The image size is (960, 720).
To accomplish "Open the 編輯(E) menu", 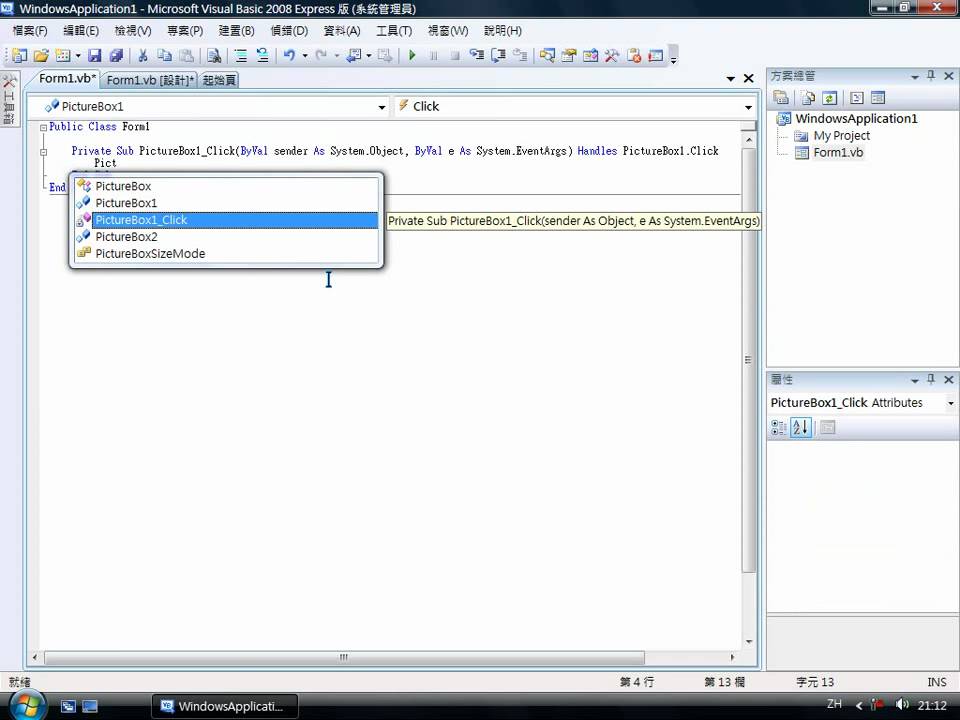I will (x=81, y=31).
